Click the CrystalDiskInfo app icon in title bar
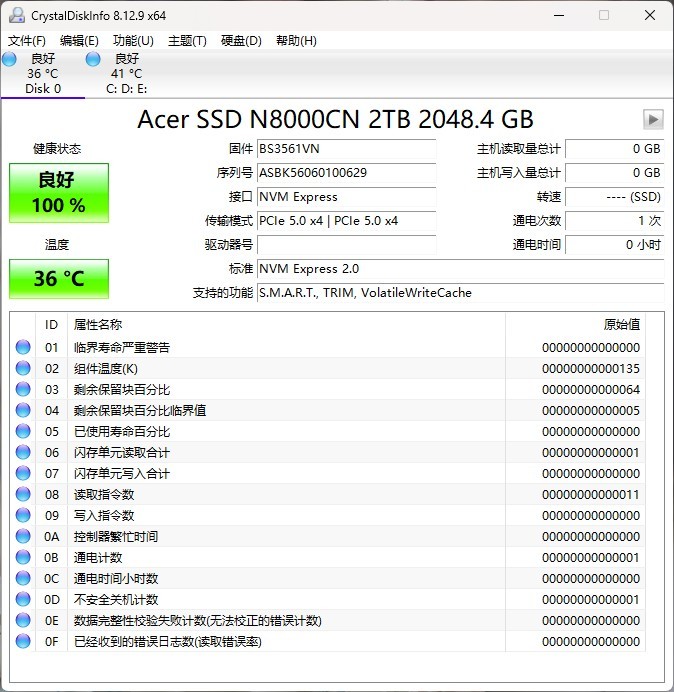This screenshot has width=674, height=692. 16,16
